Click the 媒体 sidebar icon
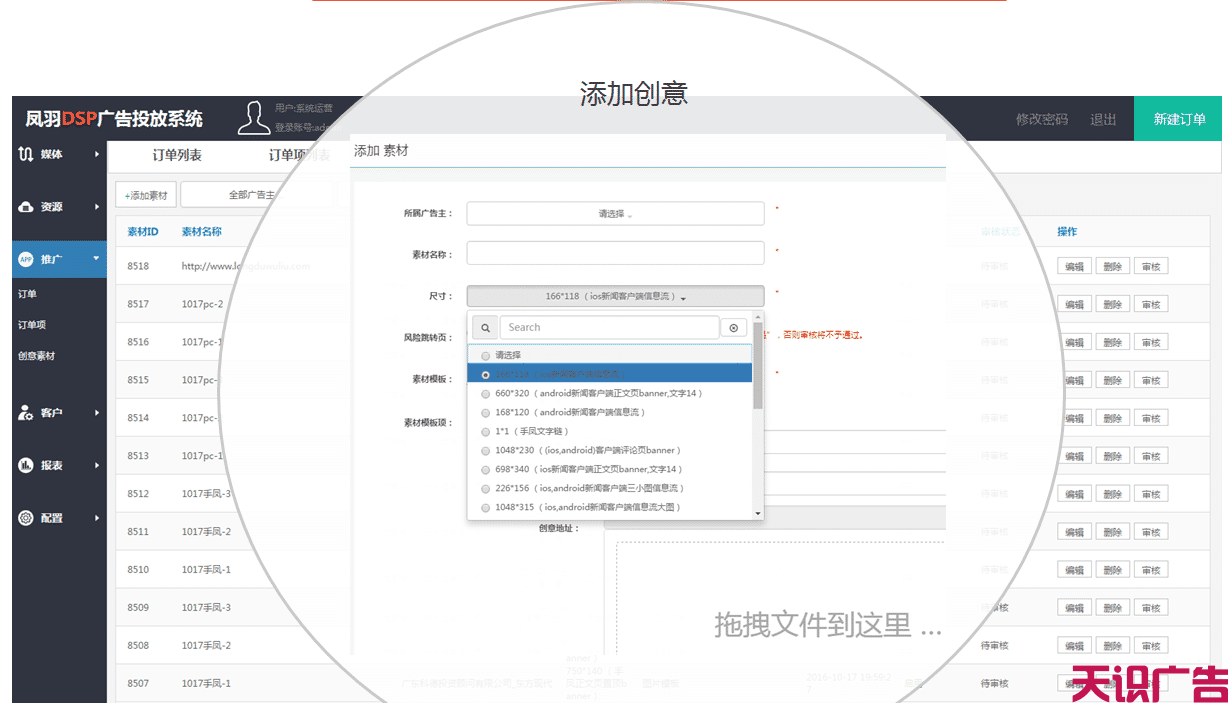Viewport: 1228px width, 703px height. (27, 154)
